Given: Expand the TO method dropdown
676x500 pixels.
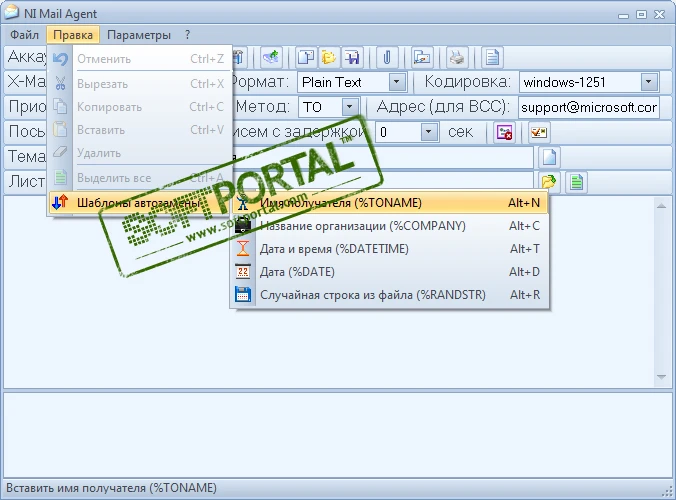Looking at the screenshot, I should 349,107.
